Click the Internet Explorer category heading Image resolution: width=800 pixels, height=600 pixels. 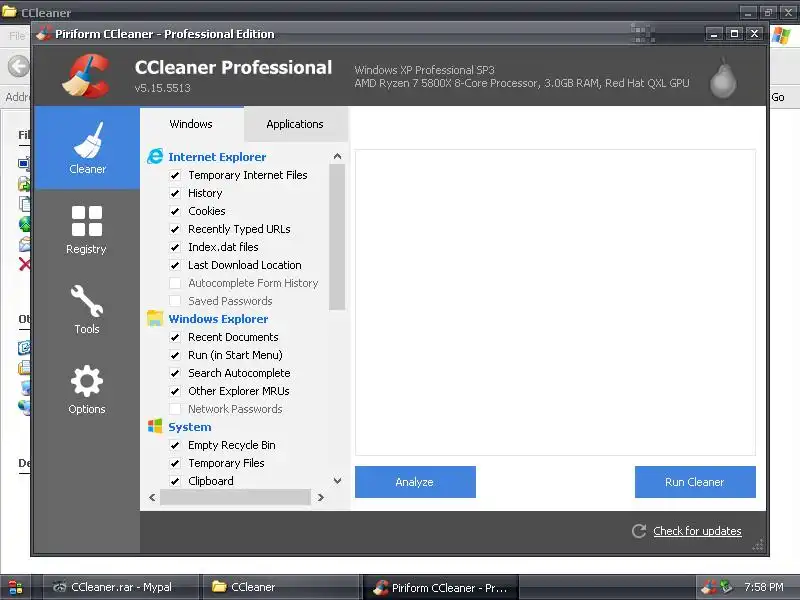tap(217, 157)
